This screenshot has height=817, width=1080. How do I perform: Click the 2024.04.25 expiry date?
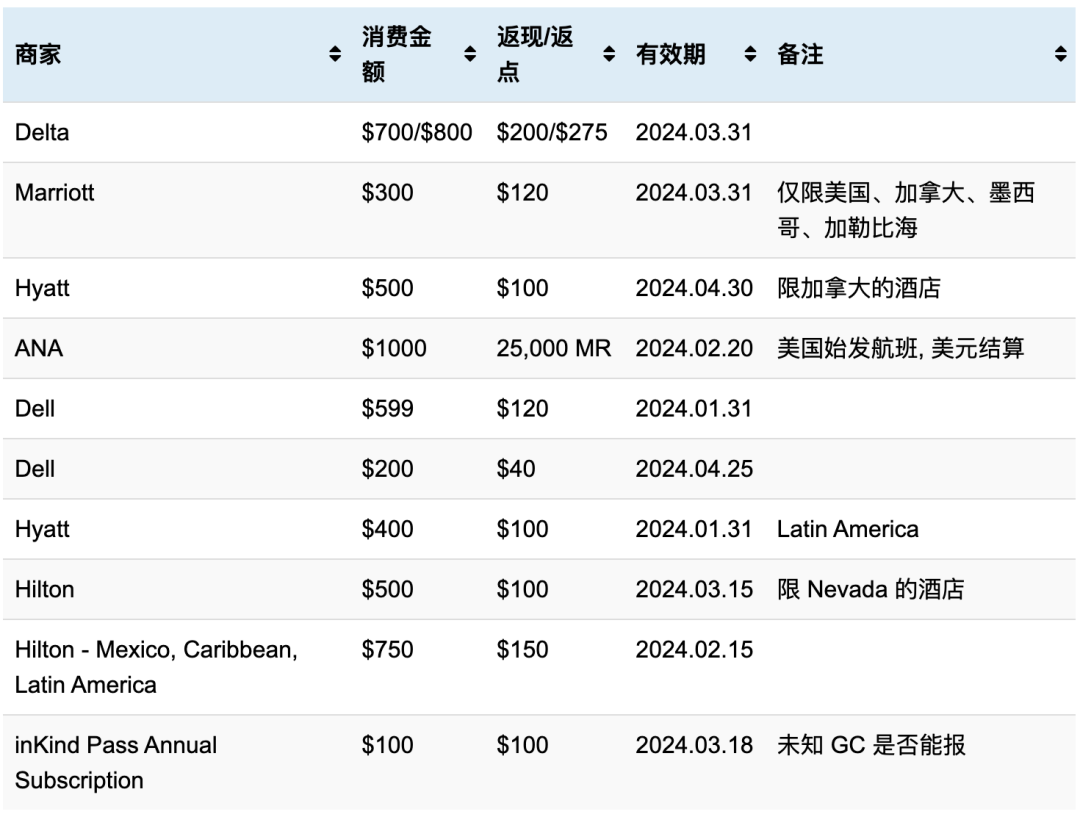pos(694,468)
